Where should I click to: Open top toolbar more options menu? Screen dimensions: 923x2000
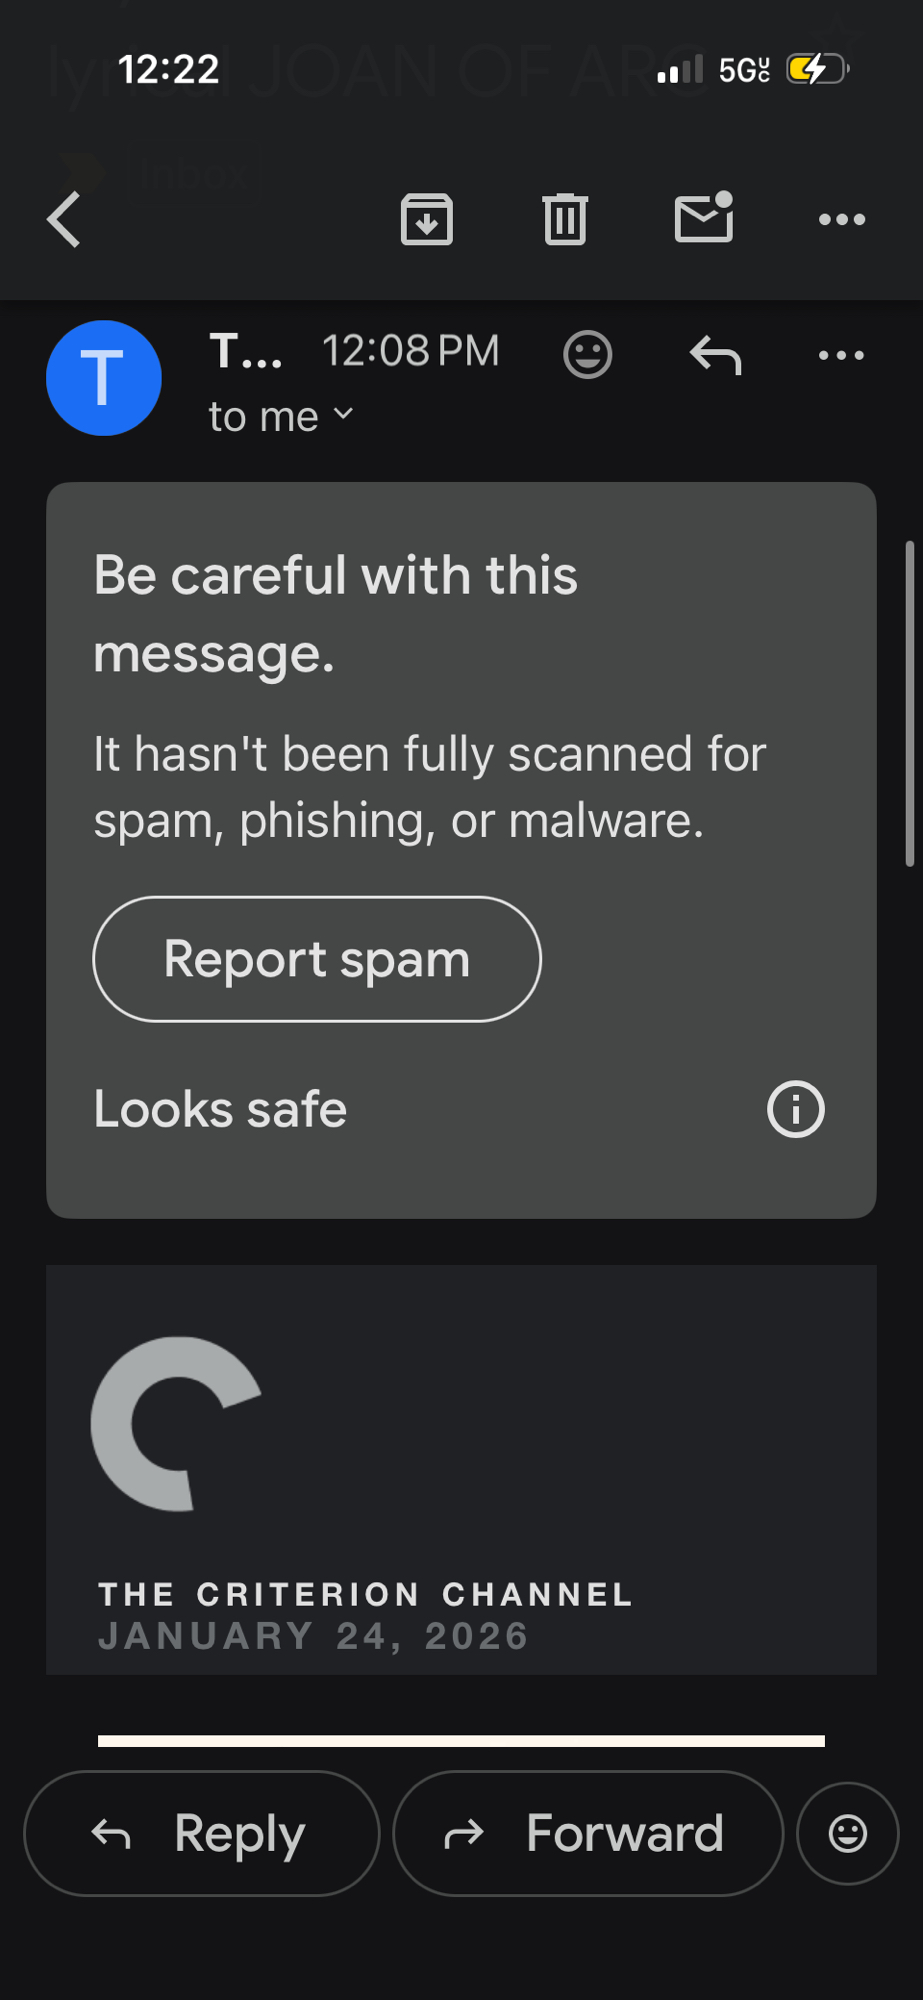point(842,219)
